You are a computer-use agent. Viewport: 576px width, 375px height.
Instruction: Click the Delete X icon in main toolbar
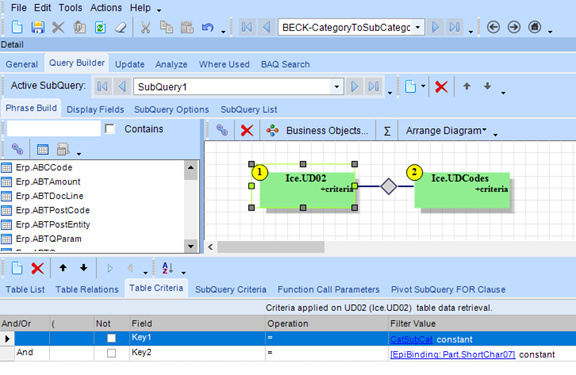click(58, 27)
